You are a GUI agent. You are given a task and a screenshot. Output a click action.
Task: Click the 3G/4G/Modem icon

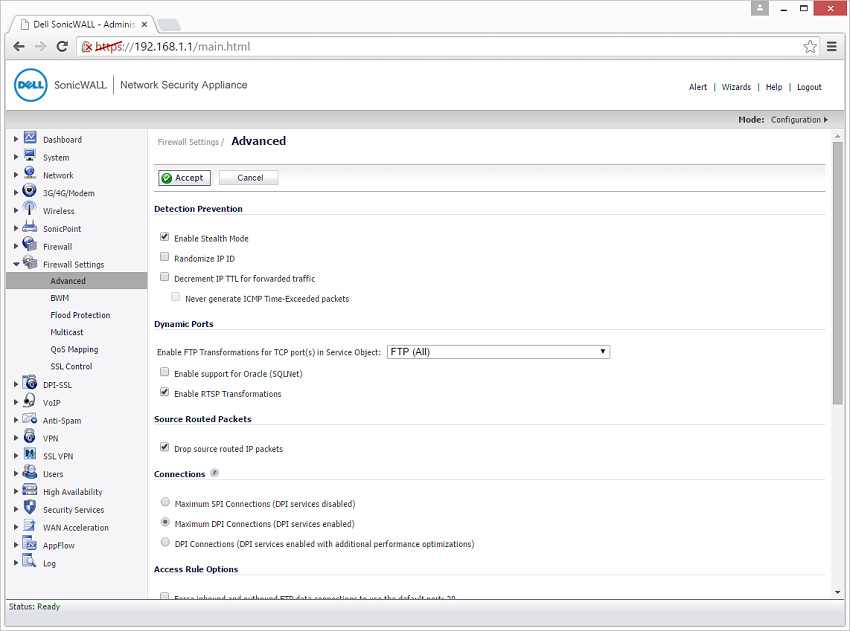coord(30,191)
